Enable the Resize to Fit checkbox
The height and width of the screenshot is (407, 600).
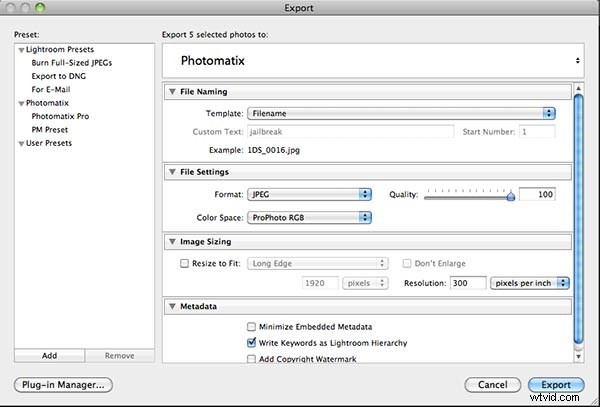tap(183, 263)
